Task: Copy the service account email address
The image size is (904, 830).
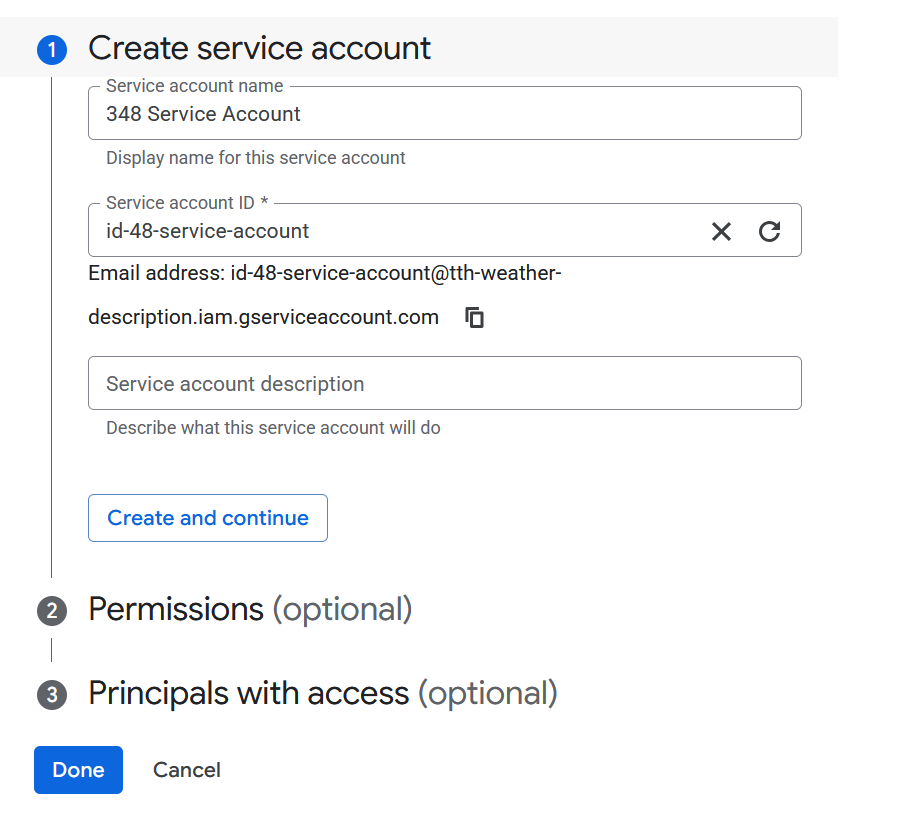Action: (x=475, y=318)
